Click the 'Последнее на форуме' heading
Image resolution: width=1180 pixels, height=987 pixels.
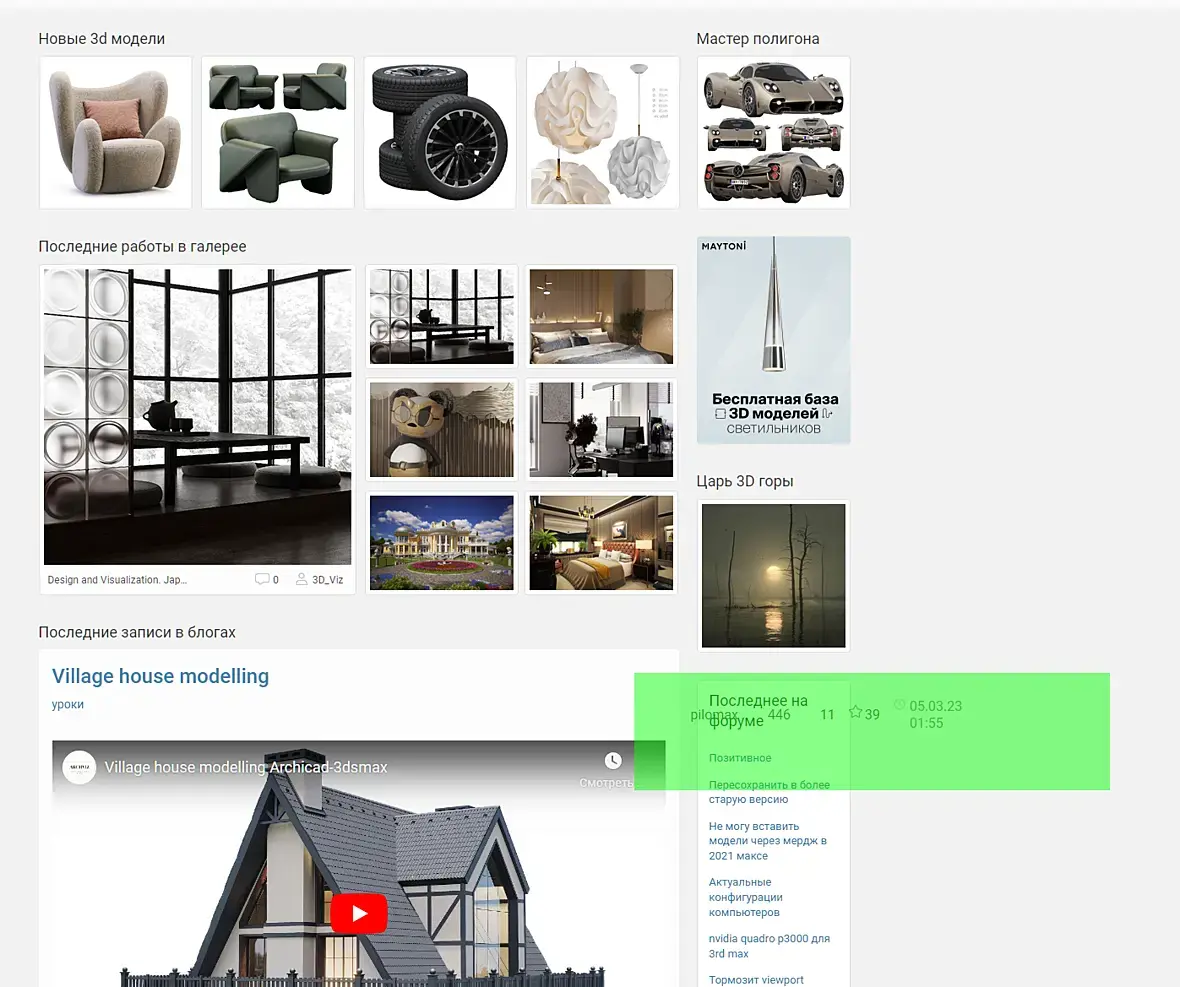point(758,710)
